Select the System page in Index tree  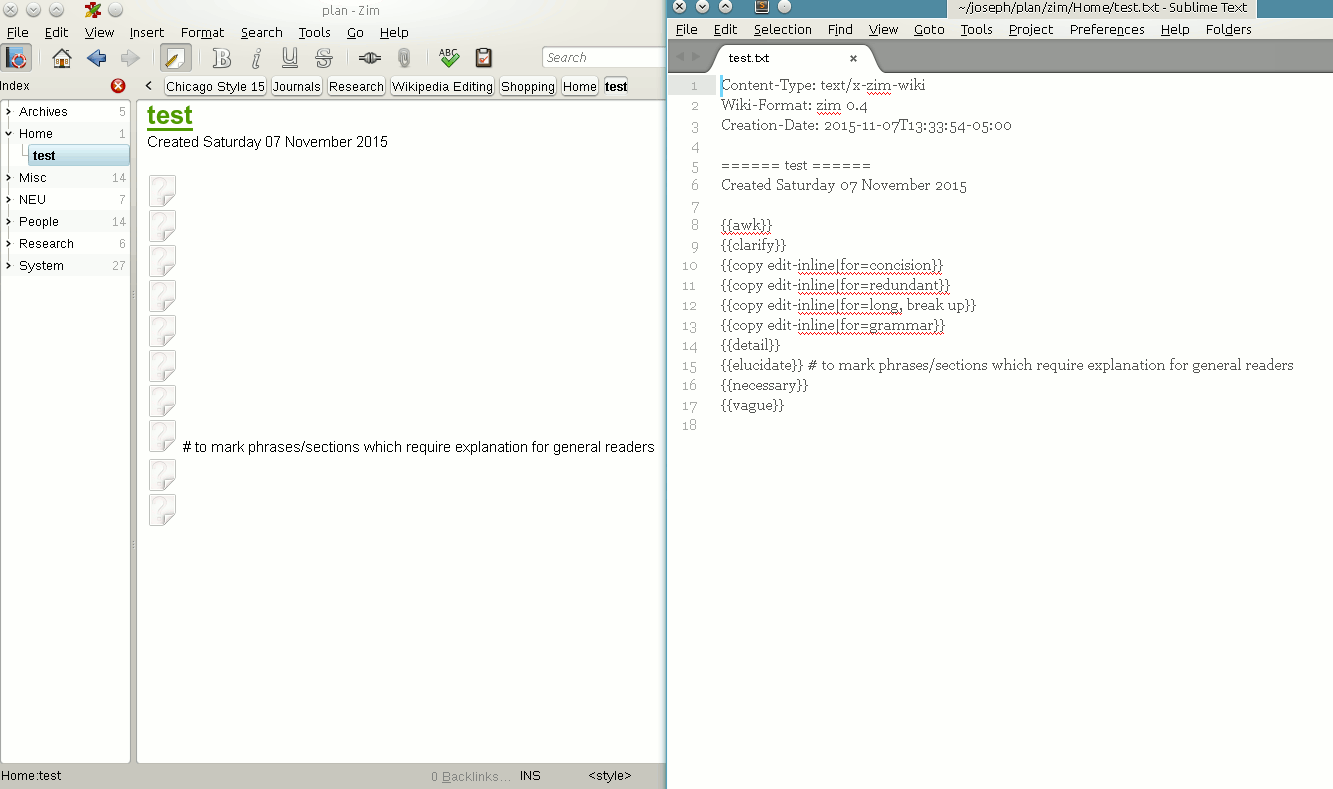point(41,265)
